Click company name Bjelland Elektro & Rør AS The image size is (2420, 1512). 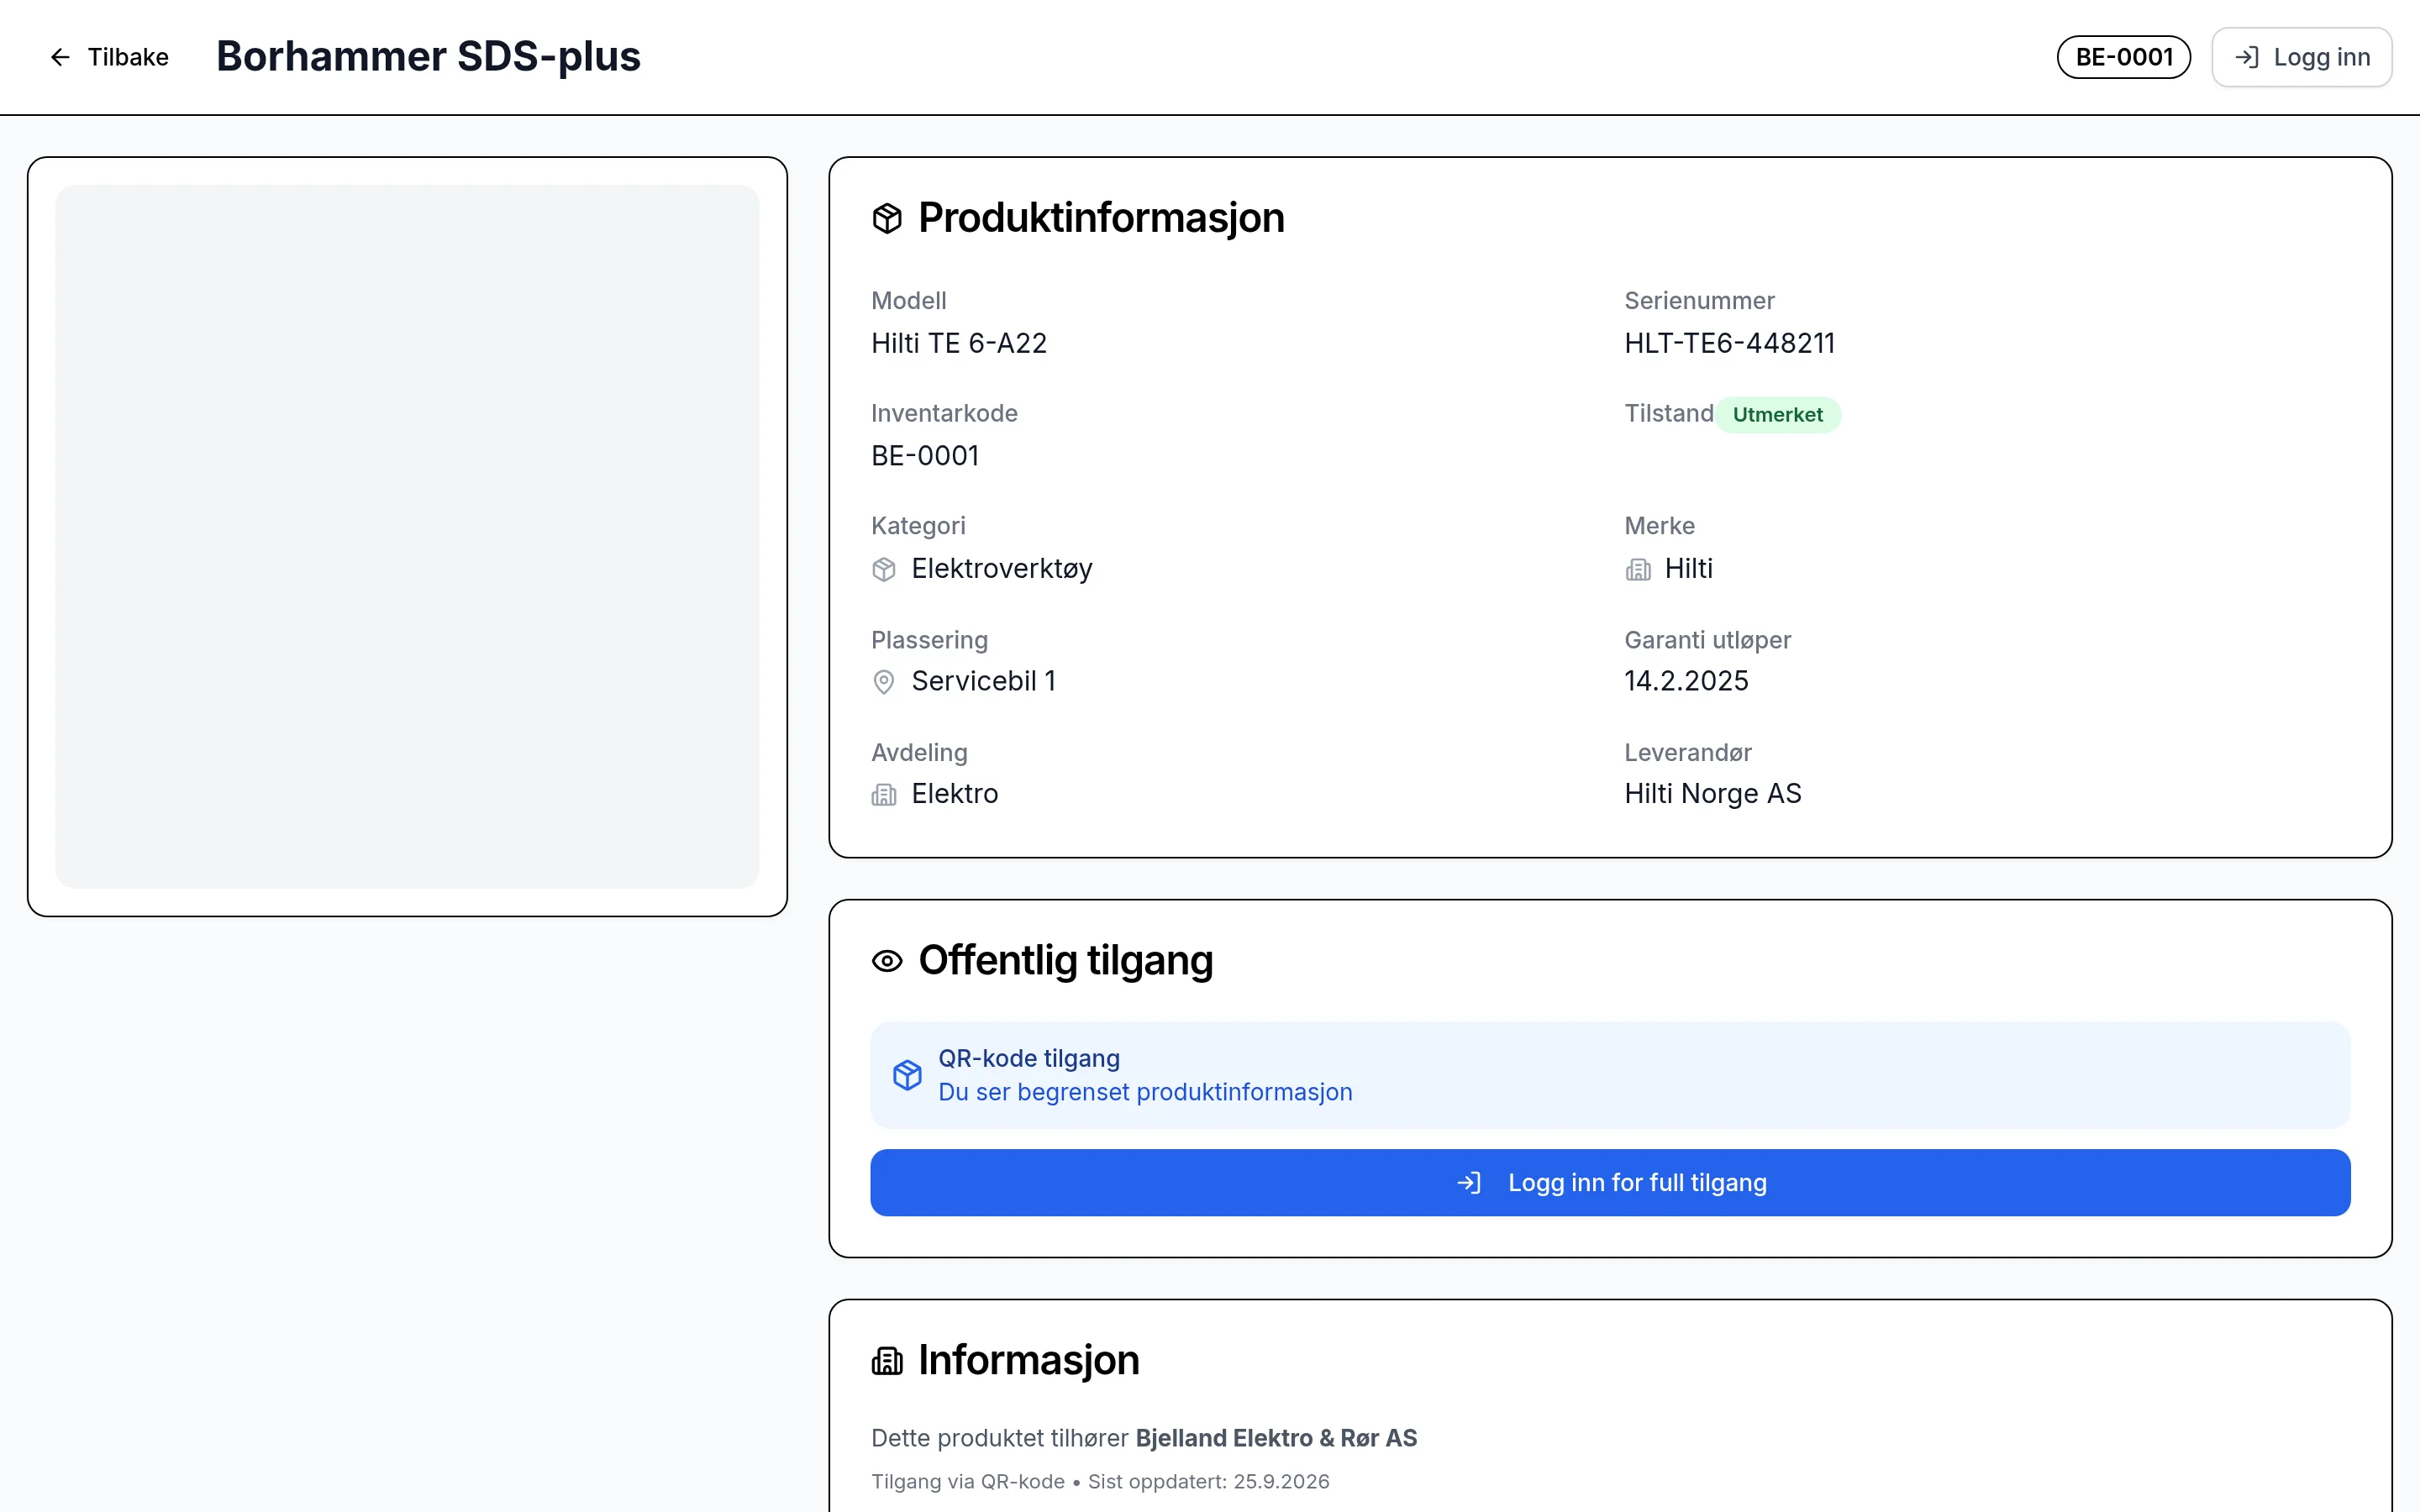click(1276, 1438)
